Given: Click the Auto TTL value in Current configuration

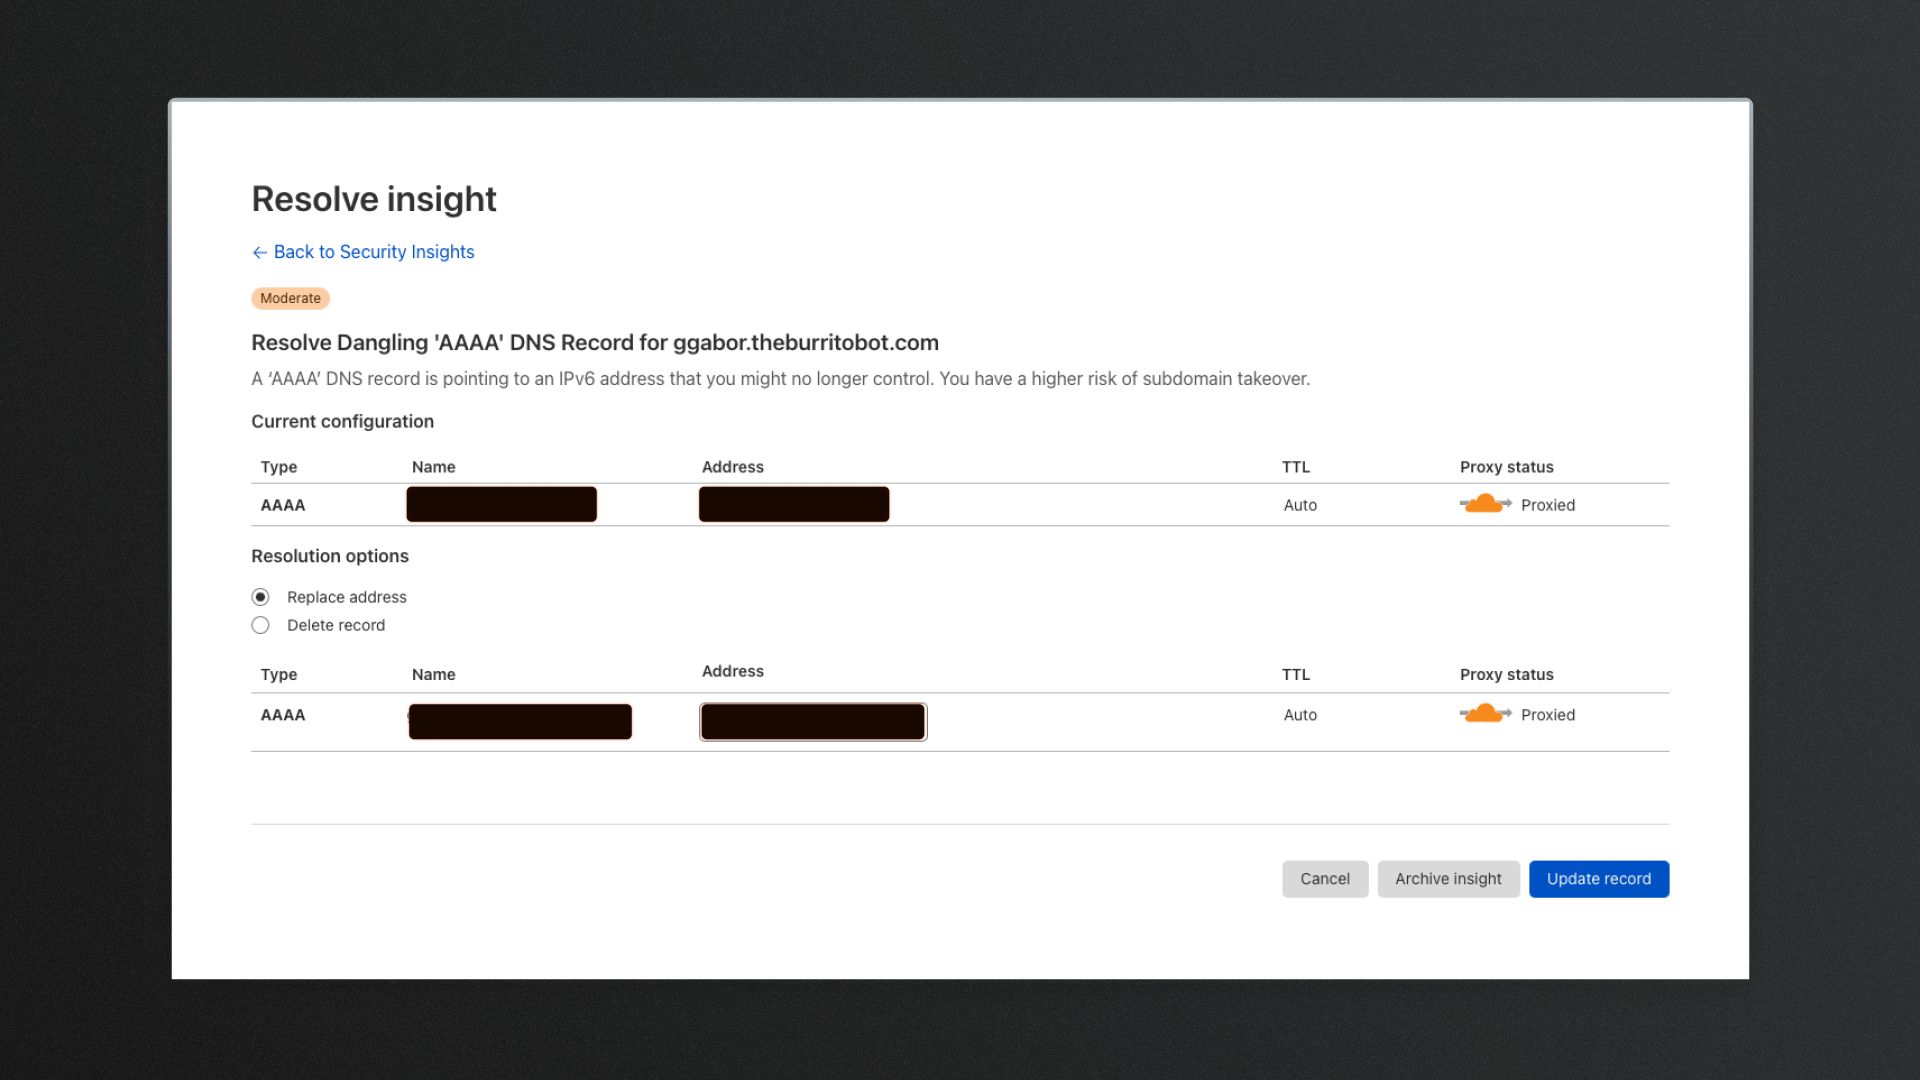Looking at the screenshot, I should pyautogui.click(x=1300, y=505).
